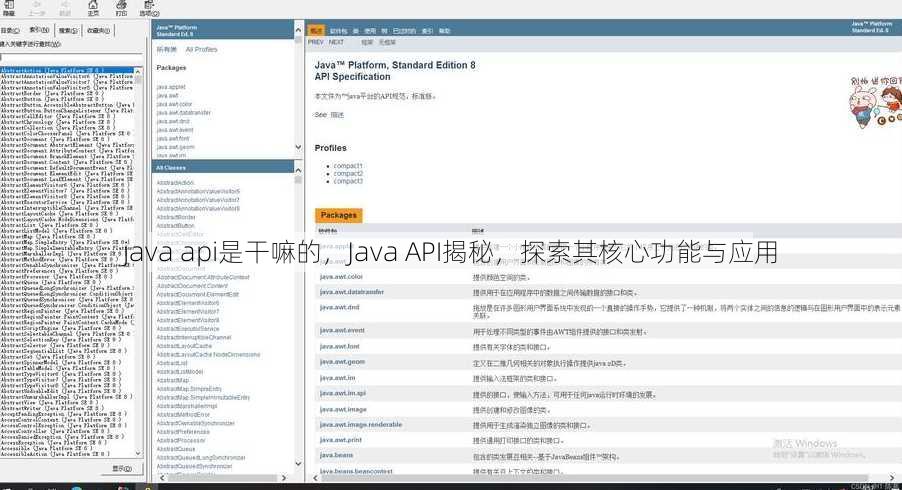Open java.awt.datatransfer in left packages frame
Image resolution: width=902 pixels, height=490 pixels.
point(184,113)
